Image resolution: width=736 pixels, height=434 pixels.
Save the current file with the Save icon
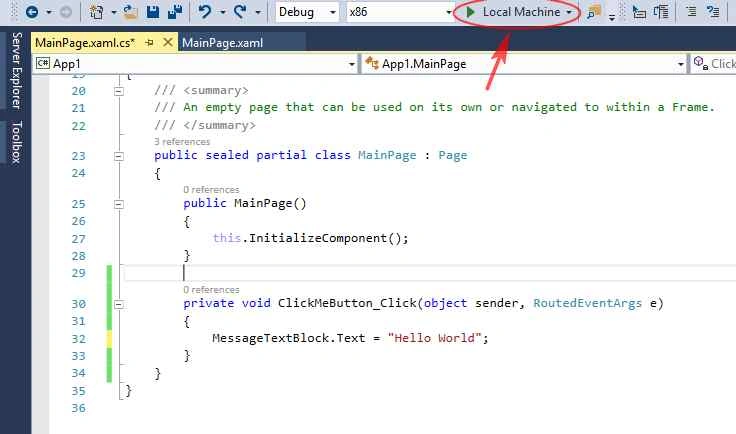coord(153,12)
